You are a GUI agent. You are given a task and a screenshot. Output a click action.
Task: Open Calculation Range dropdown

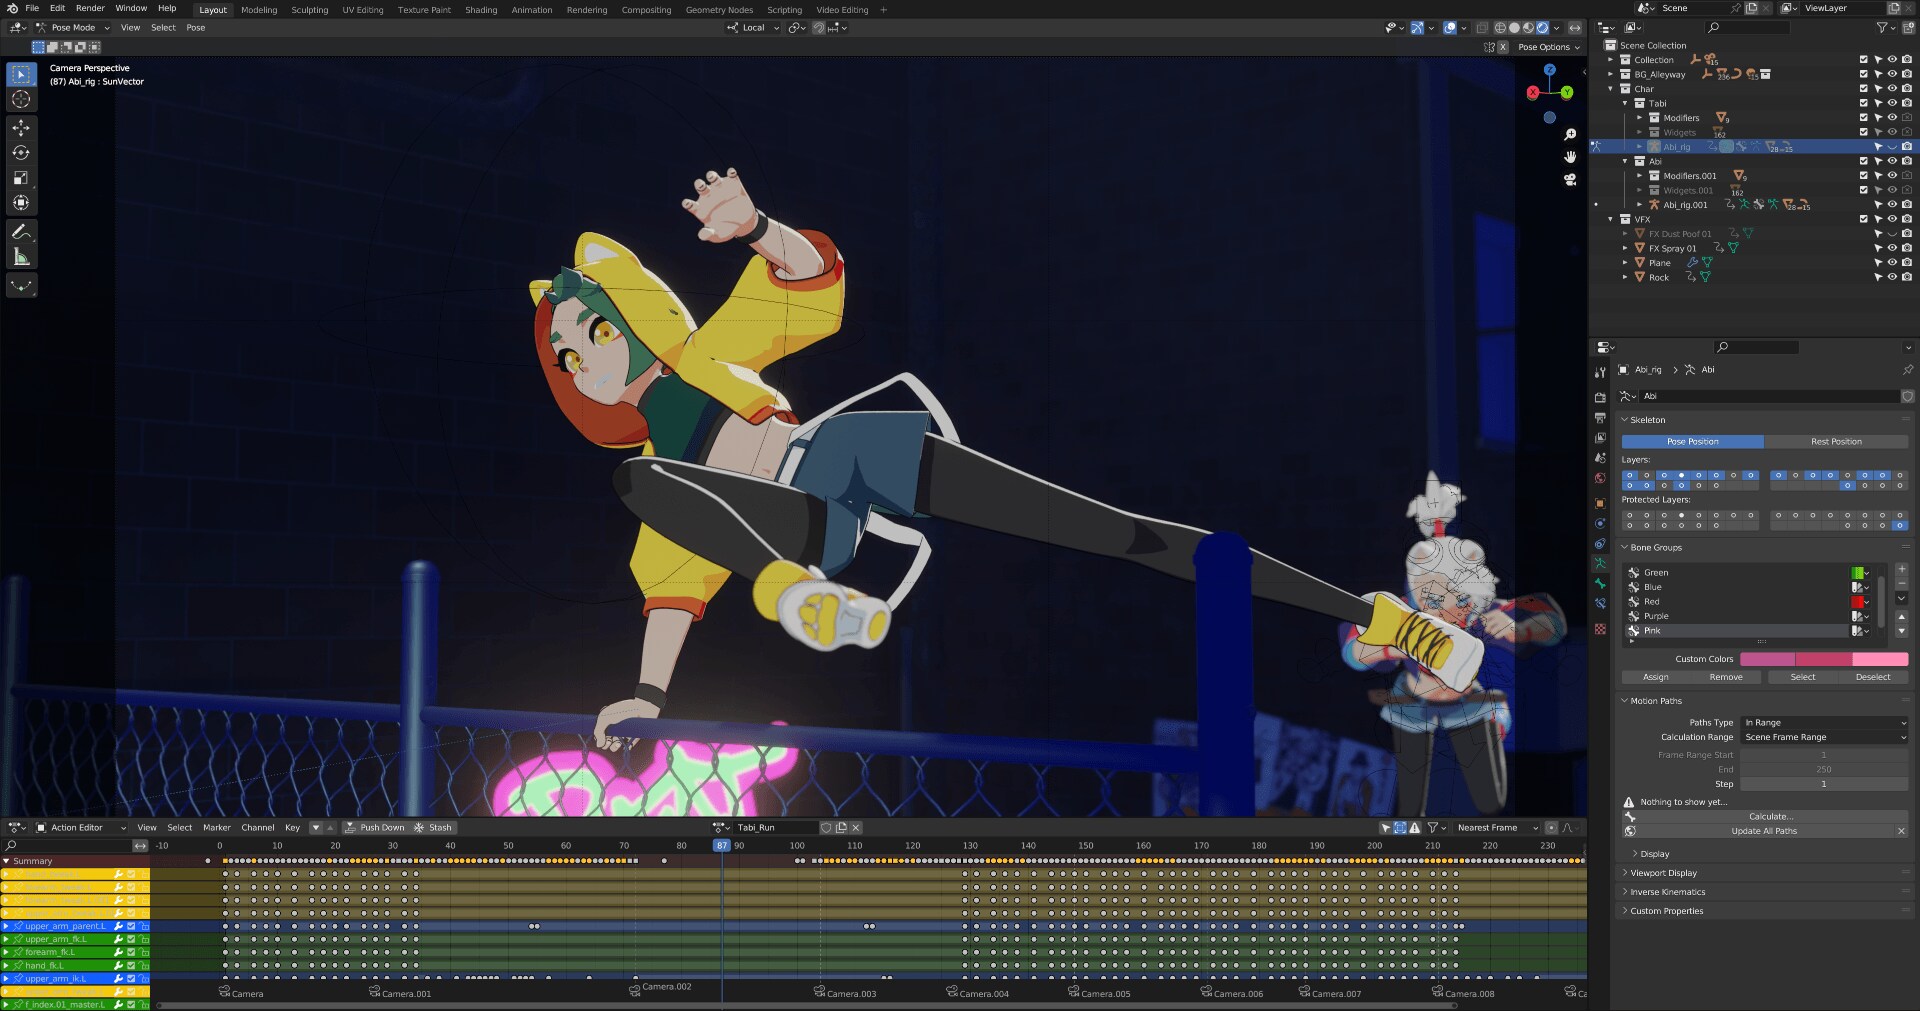pos(1824,737)
